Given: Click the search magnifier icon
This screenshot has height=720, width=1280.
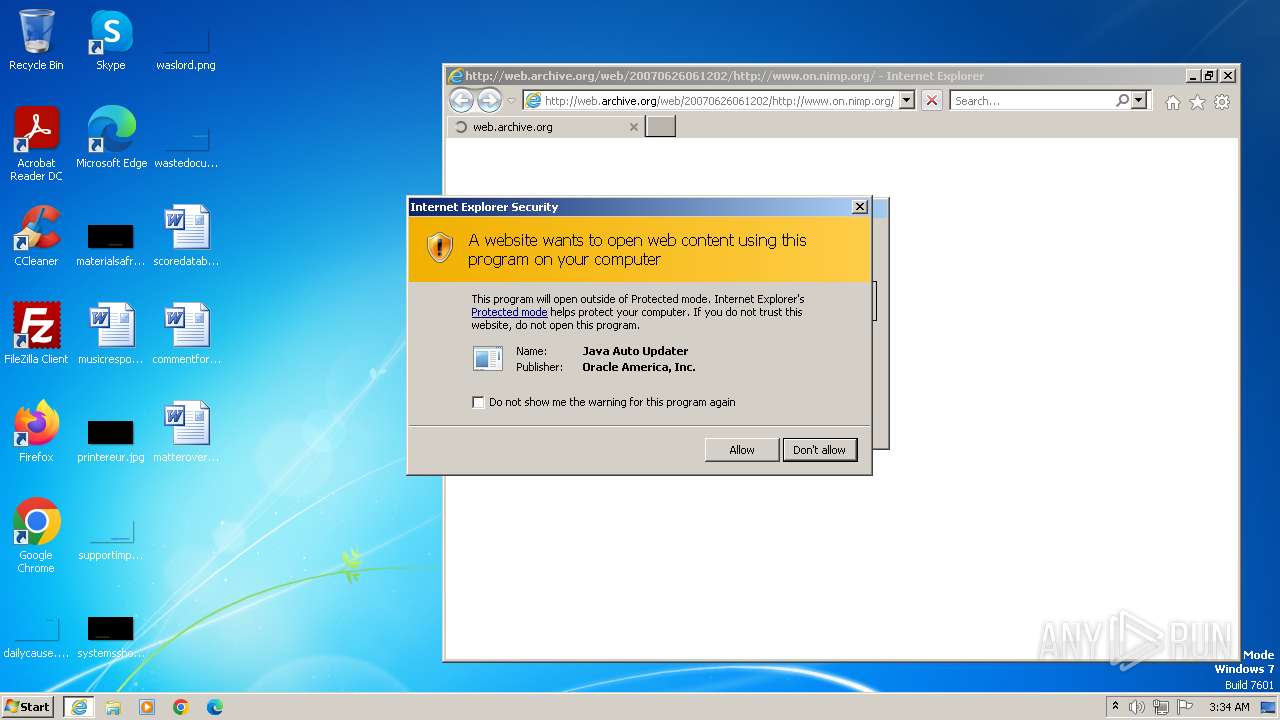Looking at the screenshot, I should pyautogui.click(x=1122, y=100).
